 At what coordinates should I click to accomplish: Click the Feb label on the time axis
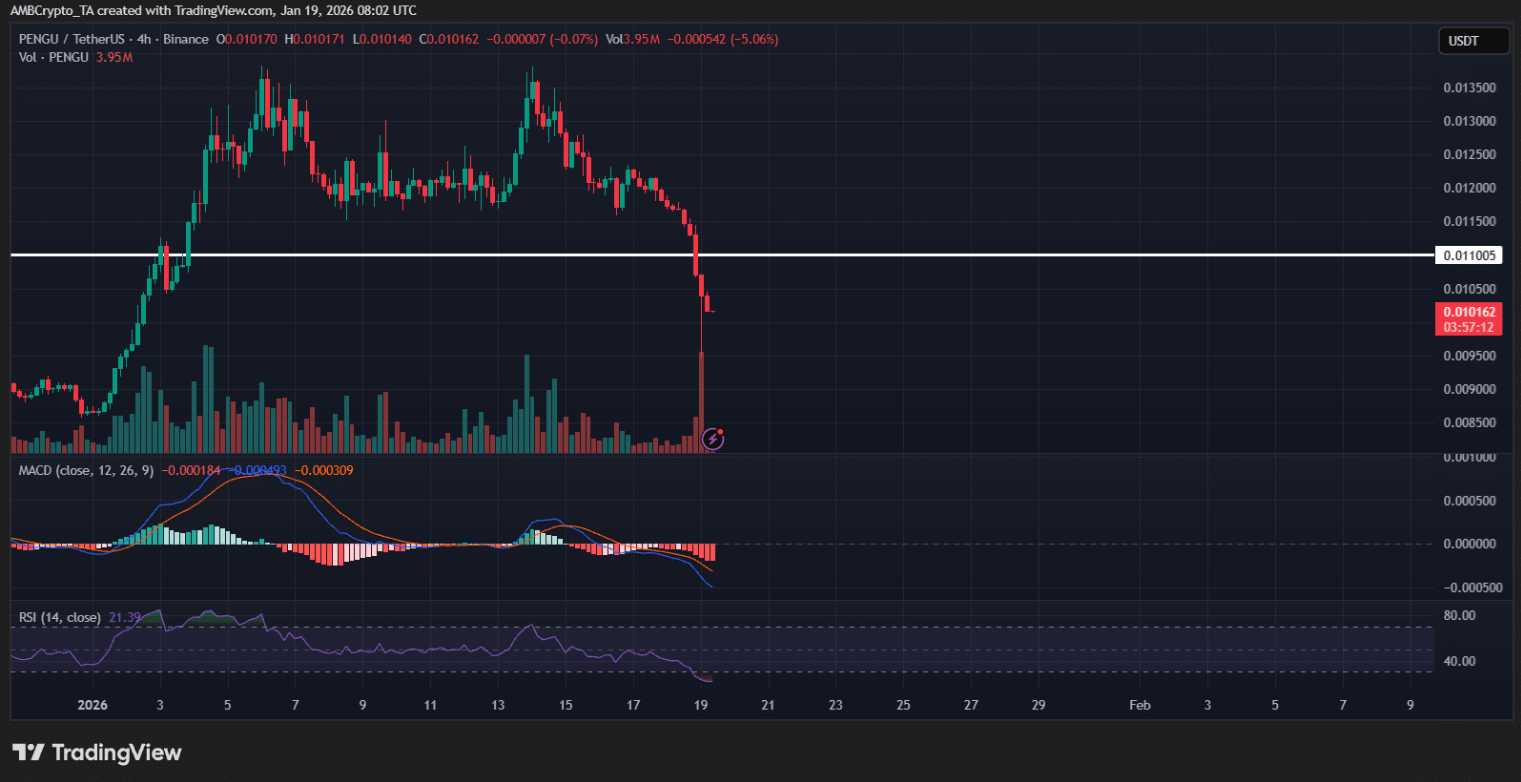(x=1139, y=705)
